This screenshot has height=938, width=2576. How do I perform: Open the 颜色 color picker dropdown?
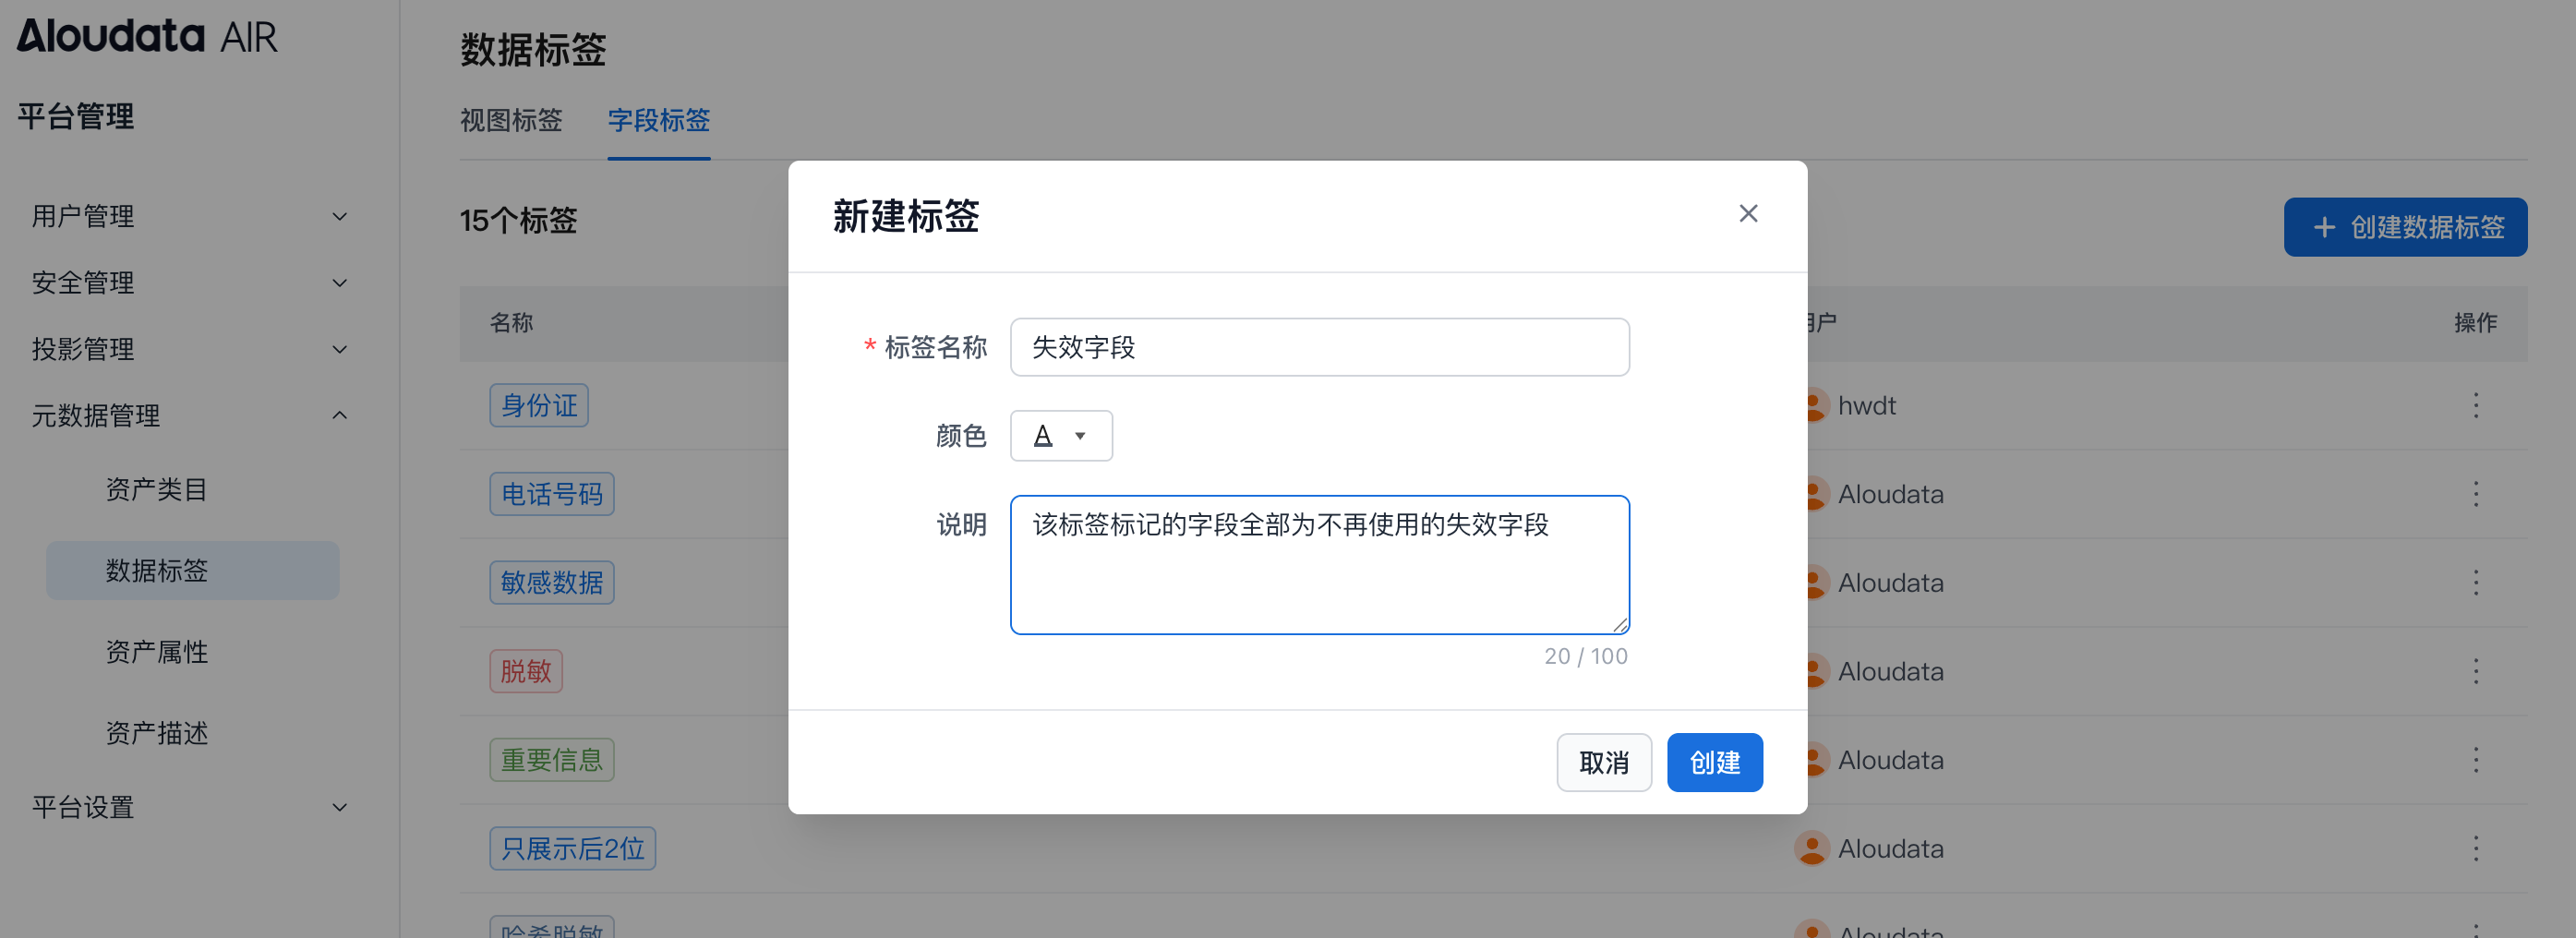coord(1060,436)
